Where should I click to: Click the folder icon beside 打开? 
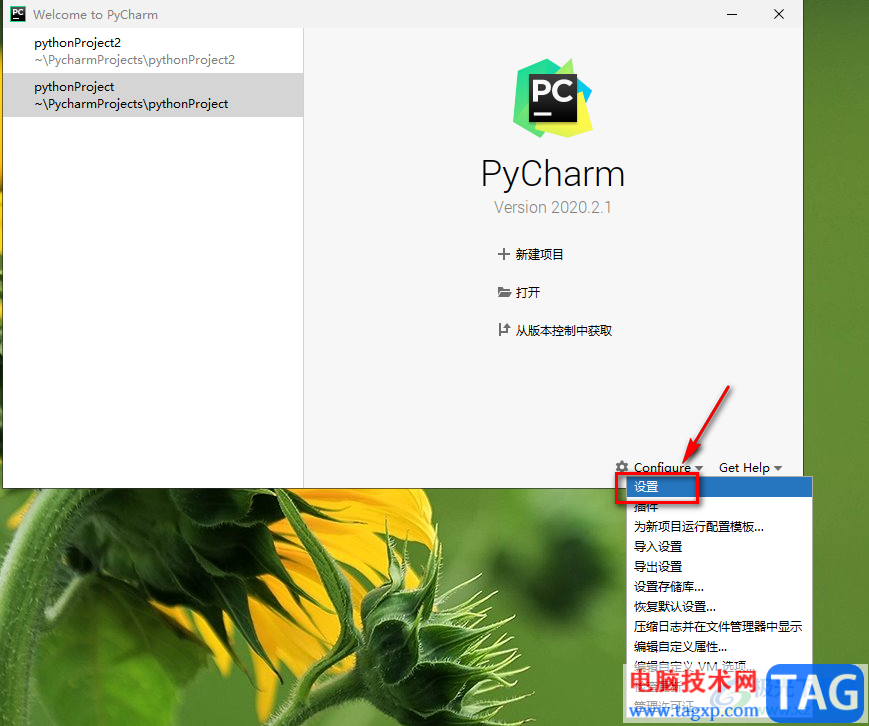504,292
